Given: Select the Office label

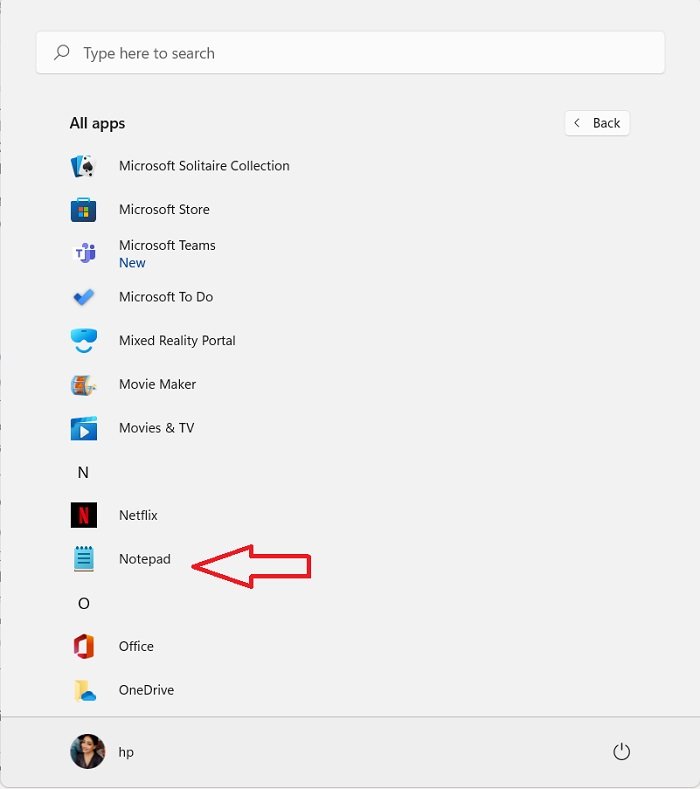Looking at the screenshot, I should [x=136, y=647].
